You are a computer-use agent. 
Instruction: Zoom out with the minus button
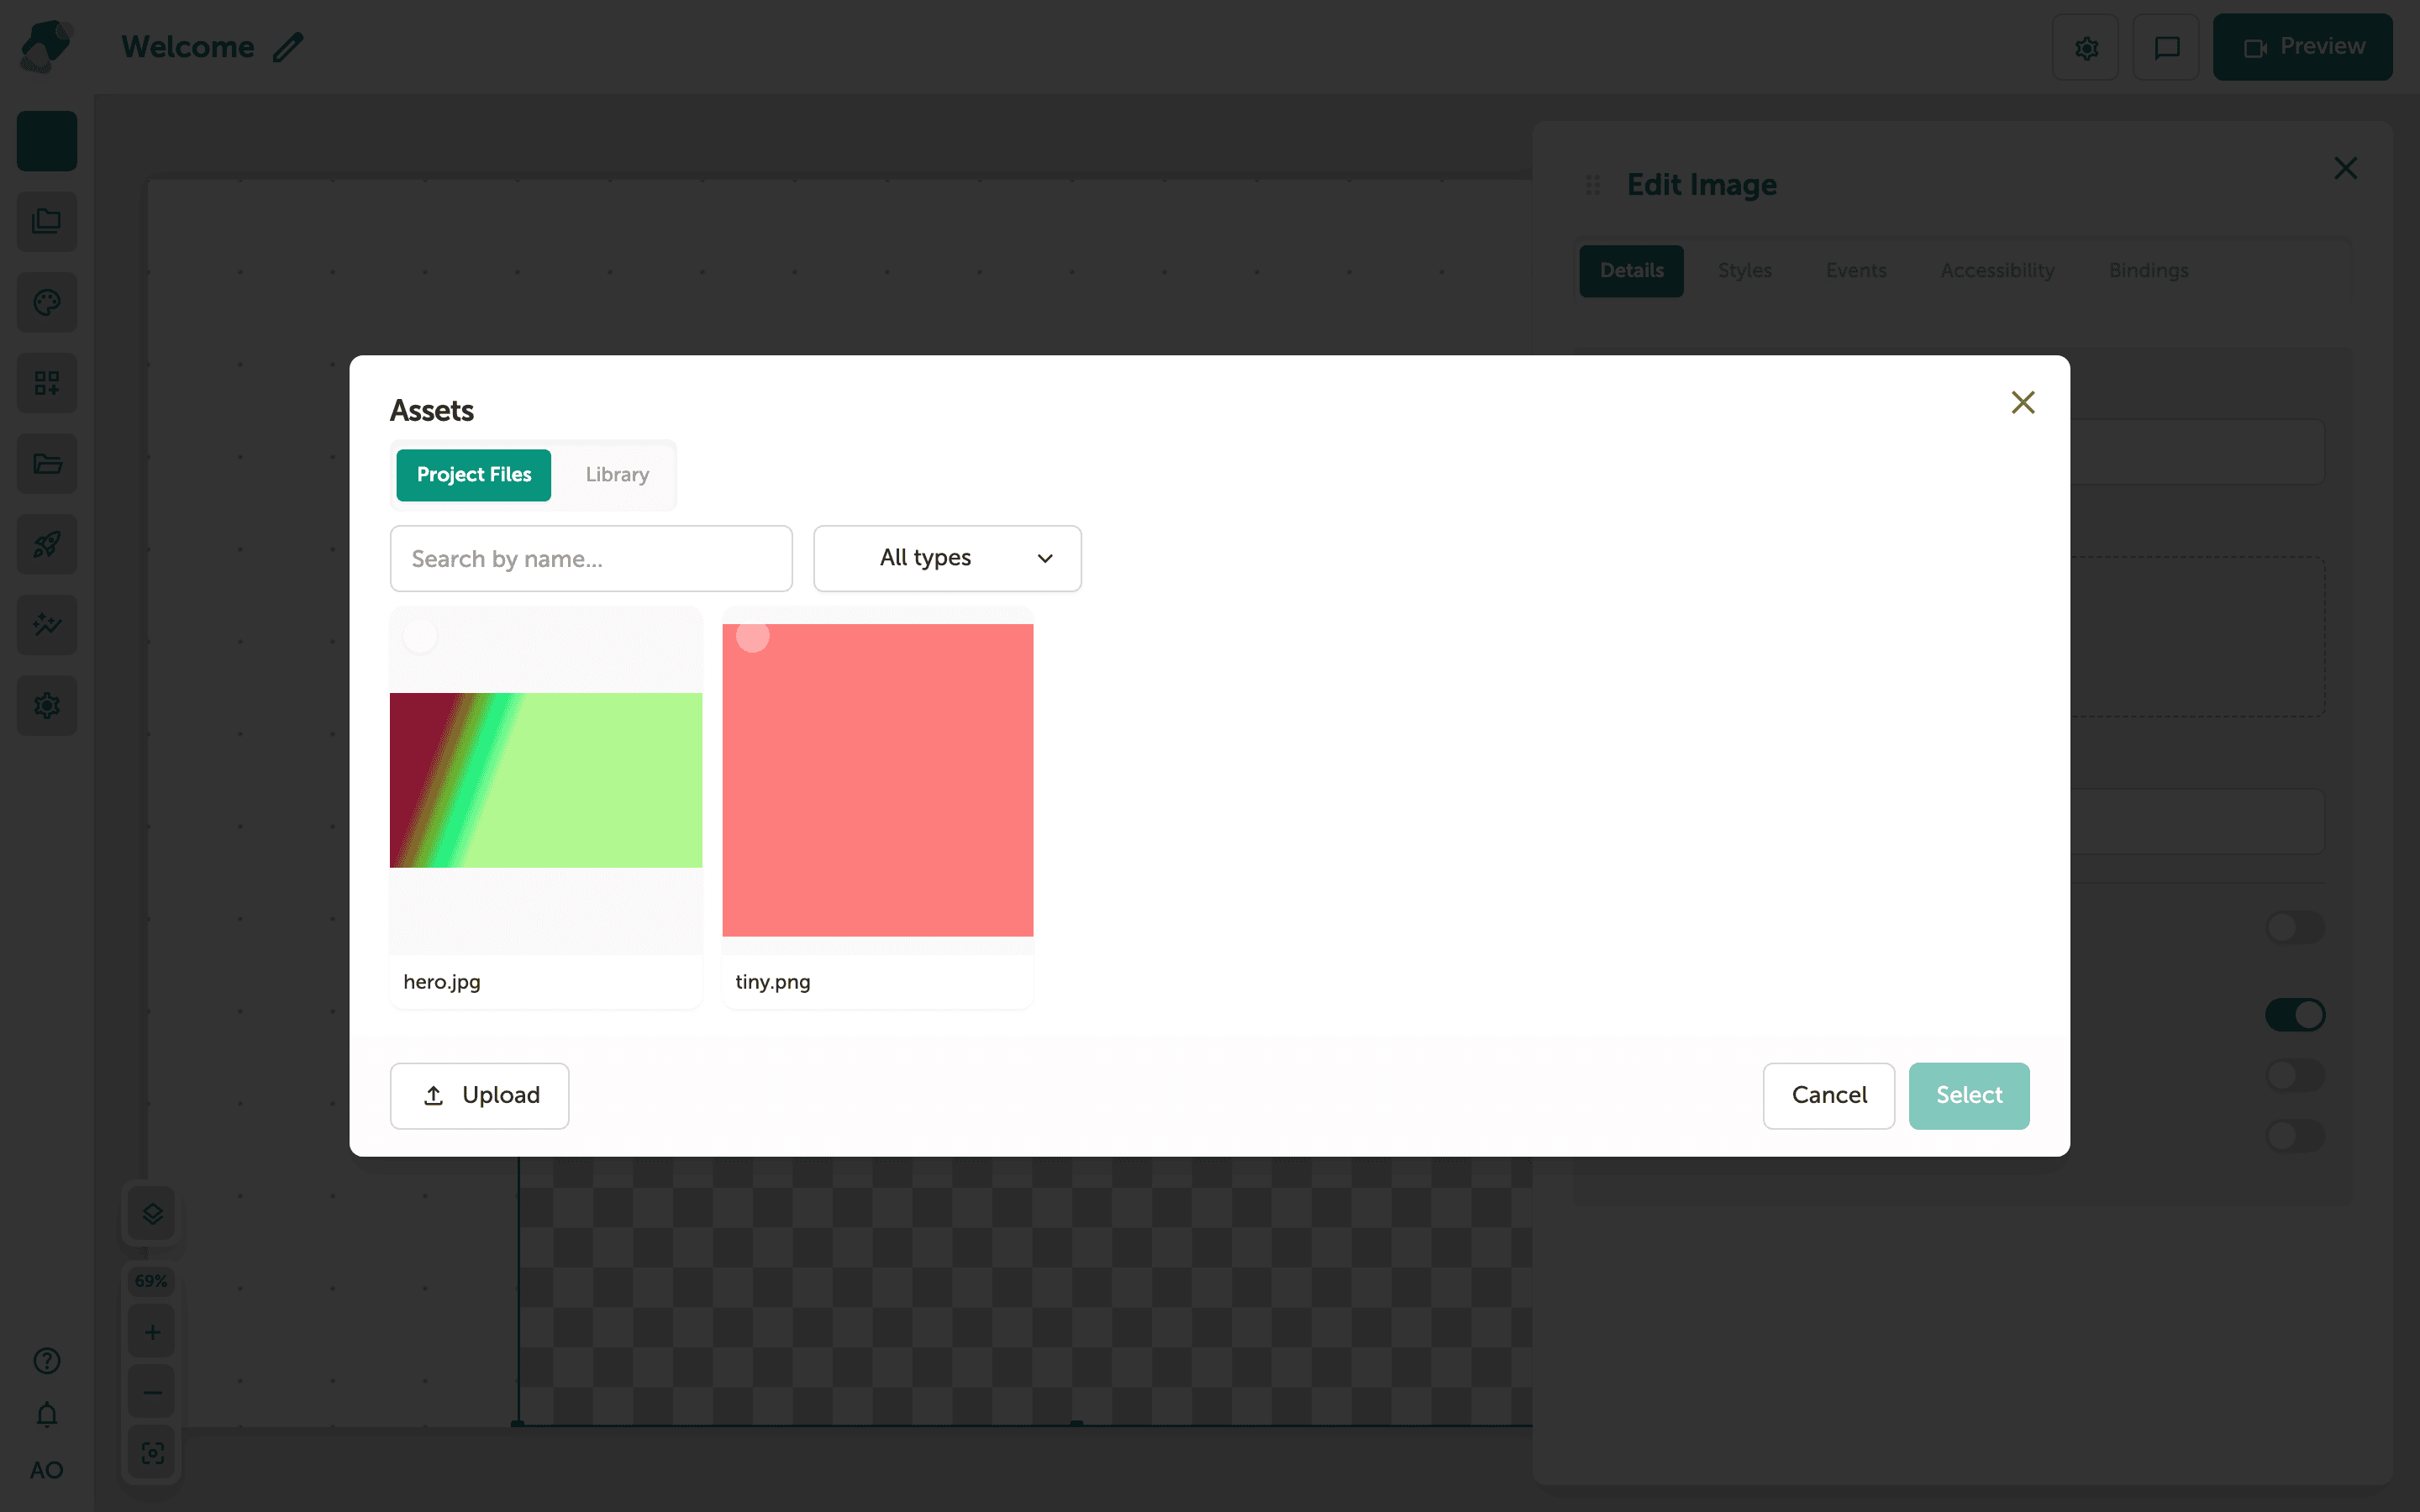(x=152, y=1392)
